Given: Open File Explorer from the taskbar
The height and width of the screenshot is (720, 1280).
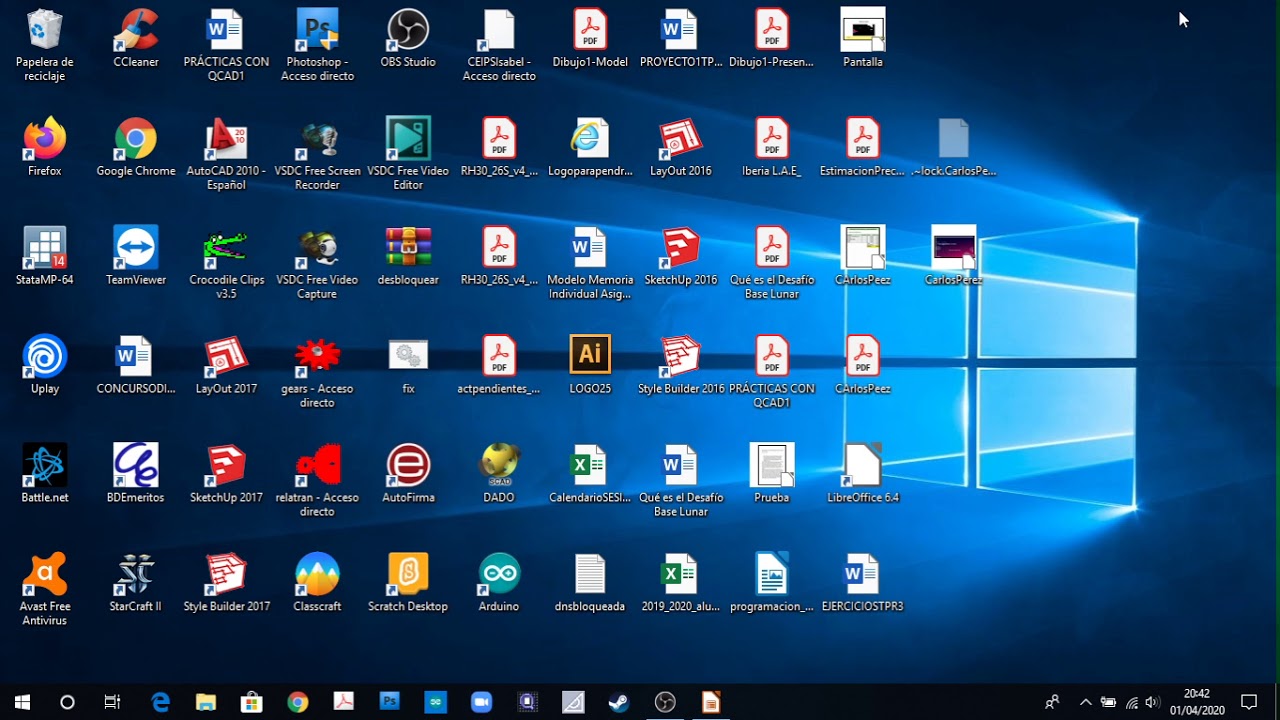Looking at the screenshot, I should [x=206, y=702].
